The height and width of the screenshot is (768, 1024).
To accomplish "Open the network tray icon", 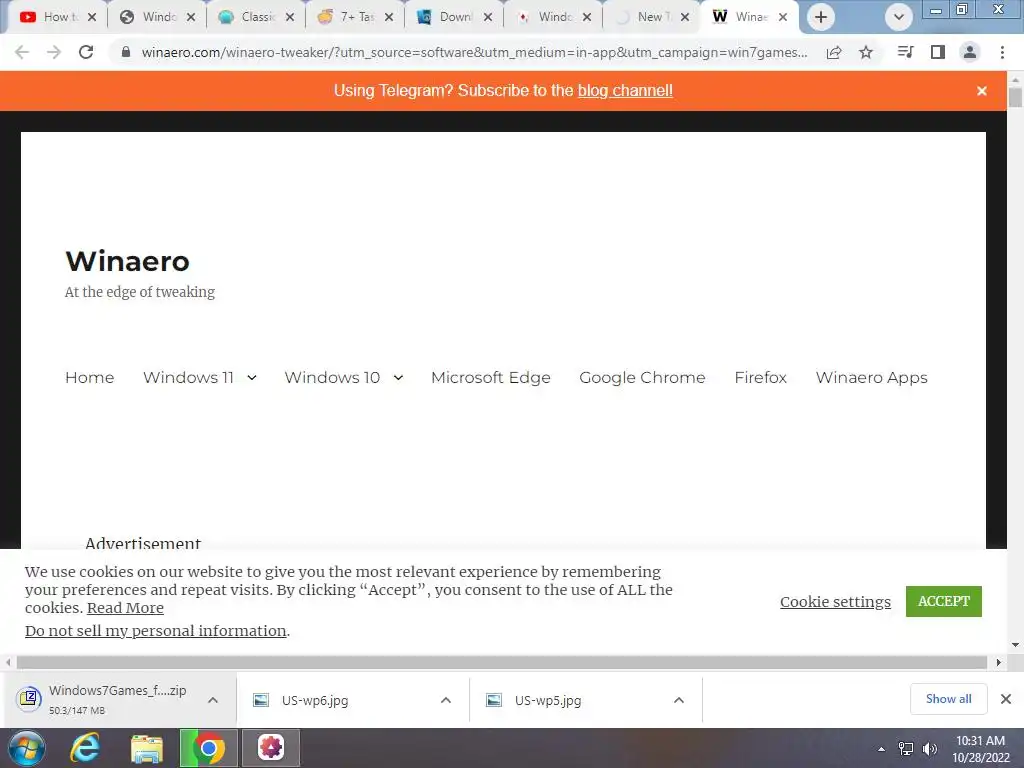I will coord(906,749).
